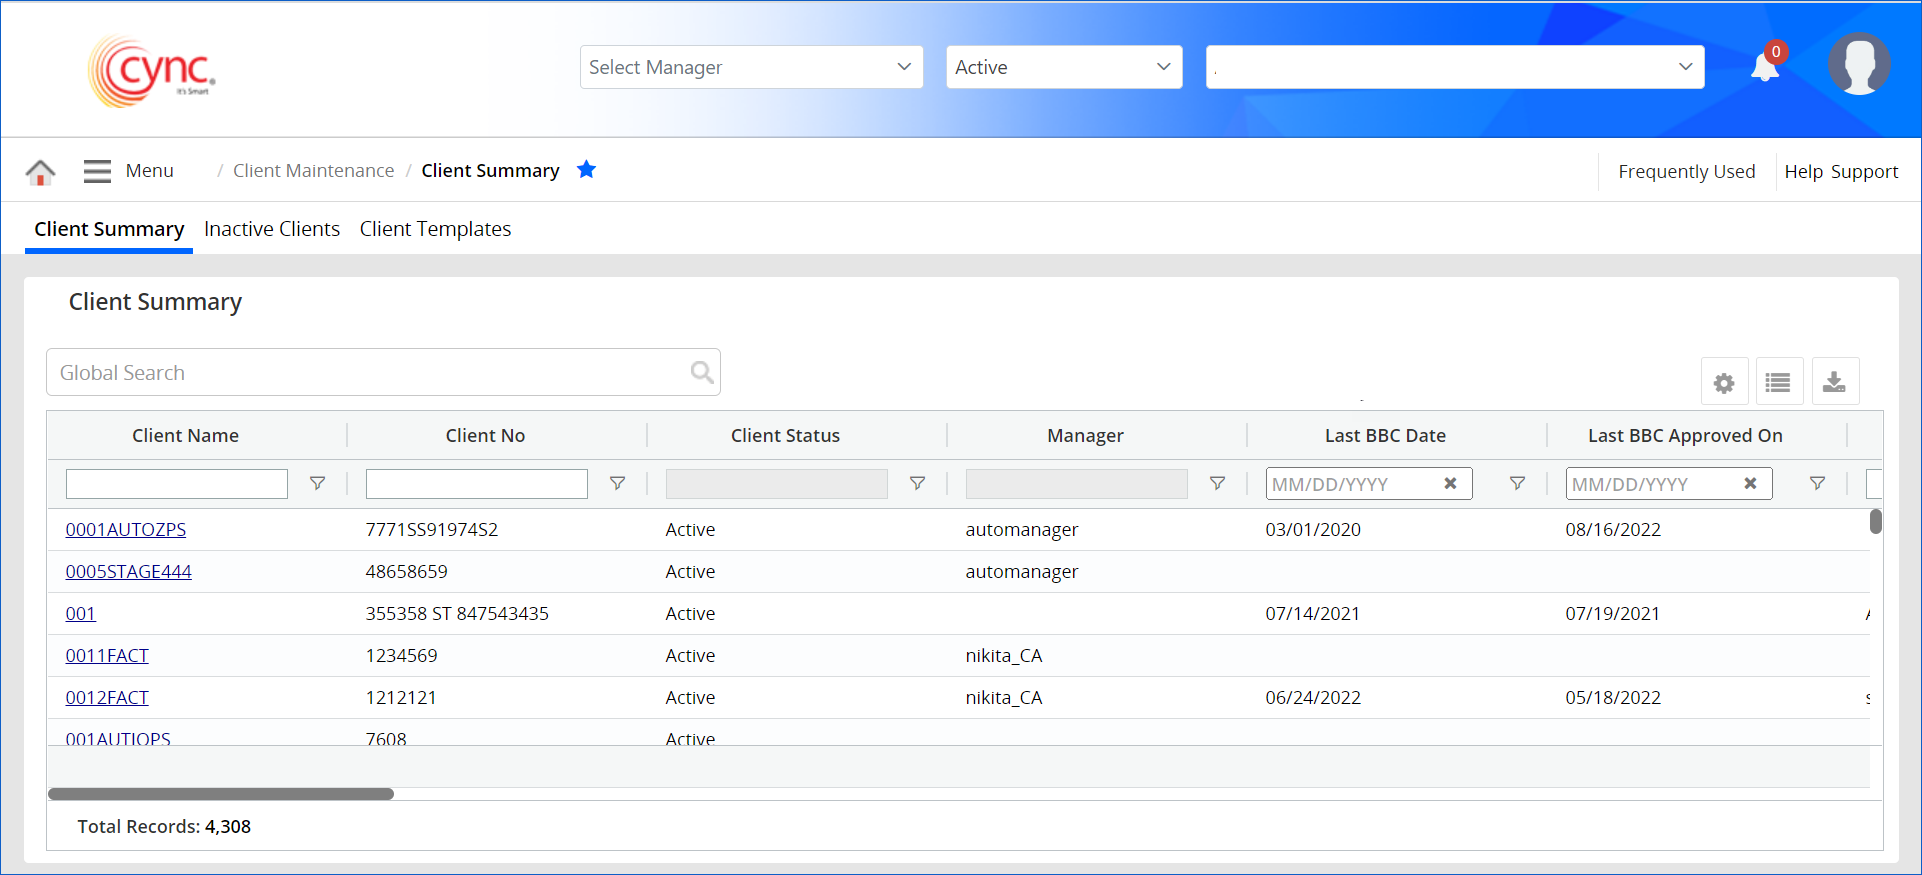1922x875 pixels.
Task: Open the user profile avatar
Action: (x=1858, y=65)
